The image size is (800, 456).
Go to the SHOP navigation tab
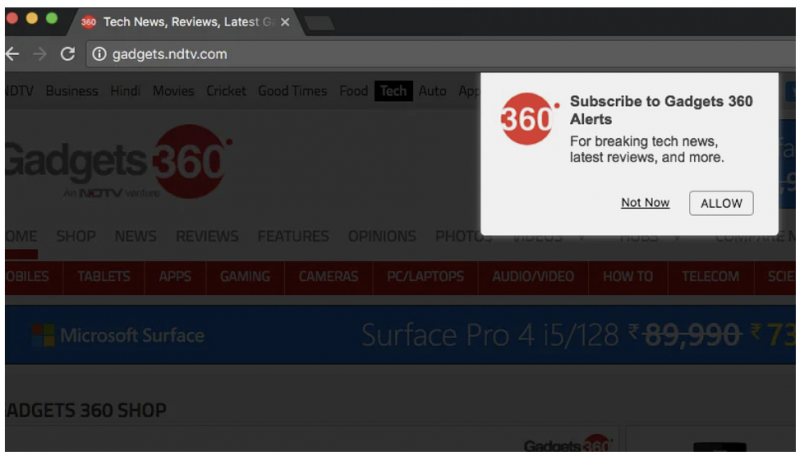(76, 236)
